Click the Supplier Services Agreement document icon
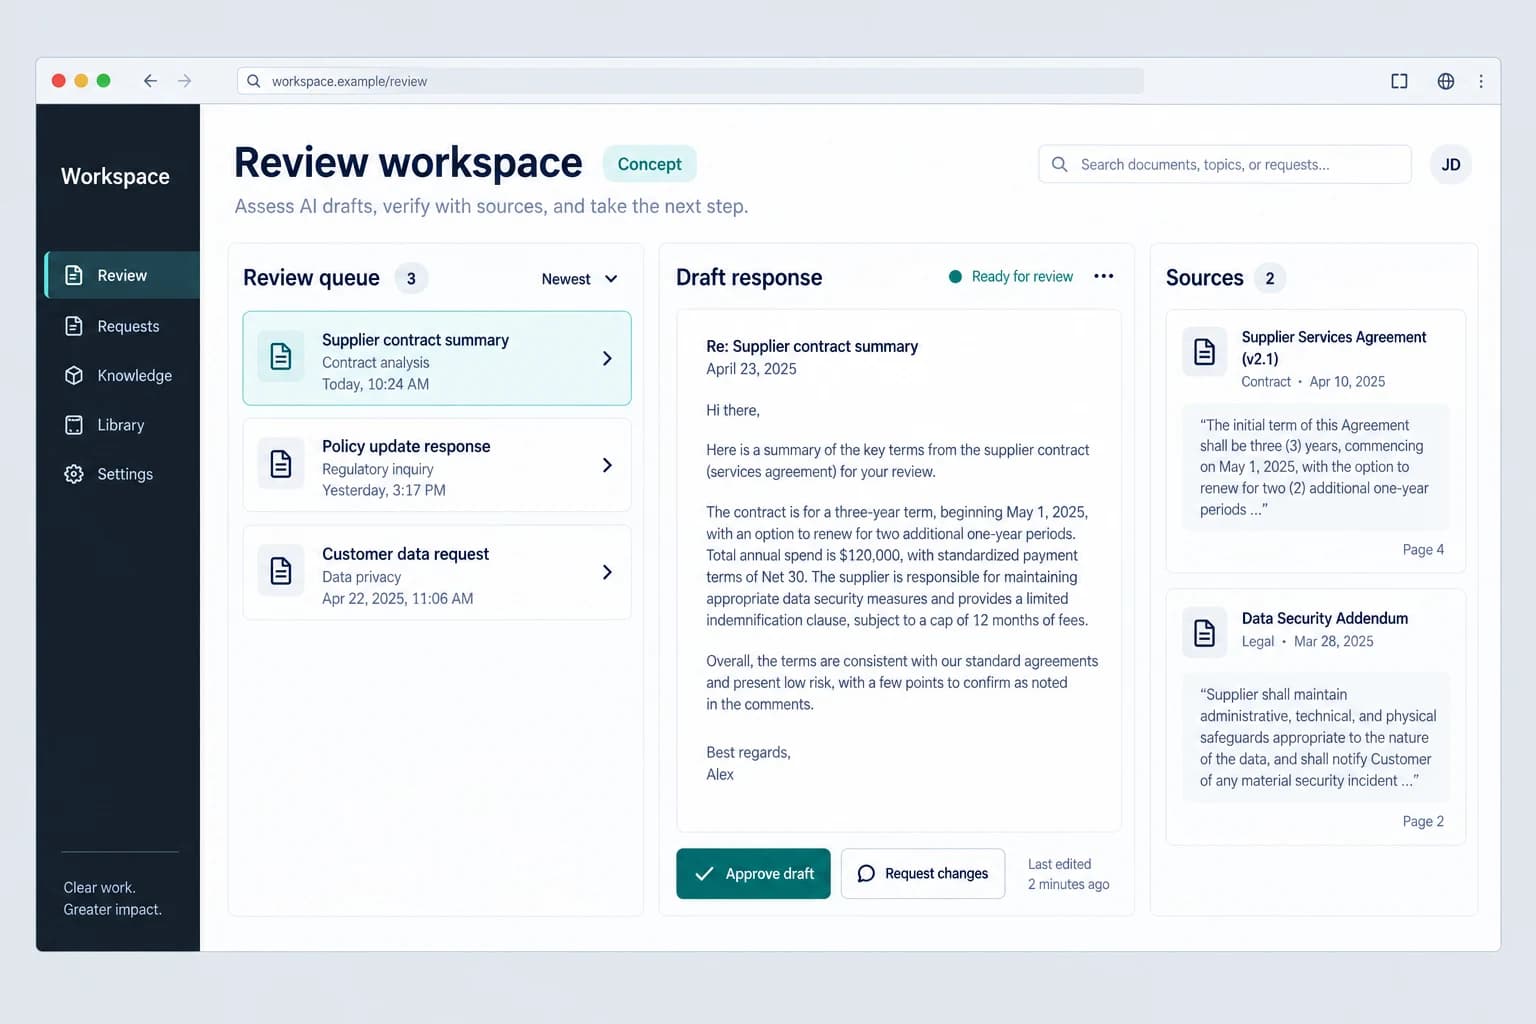 (x=1205, y=352)
